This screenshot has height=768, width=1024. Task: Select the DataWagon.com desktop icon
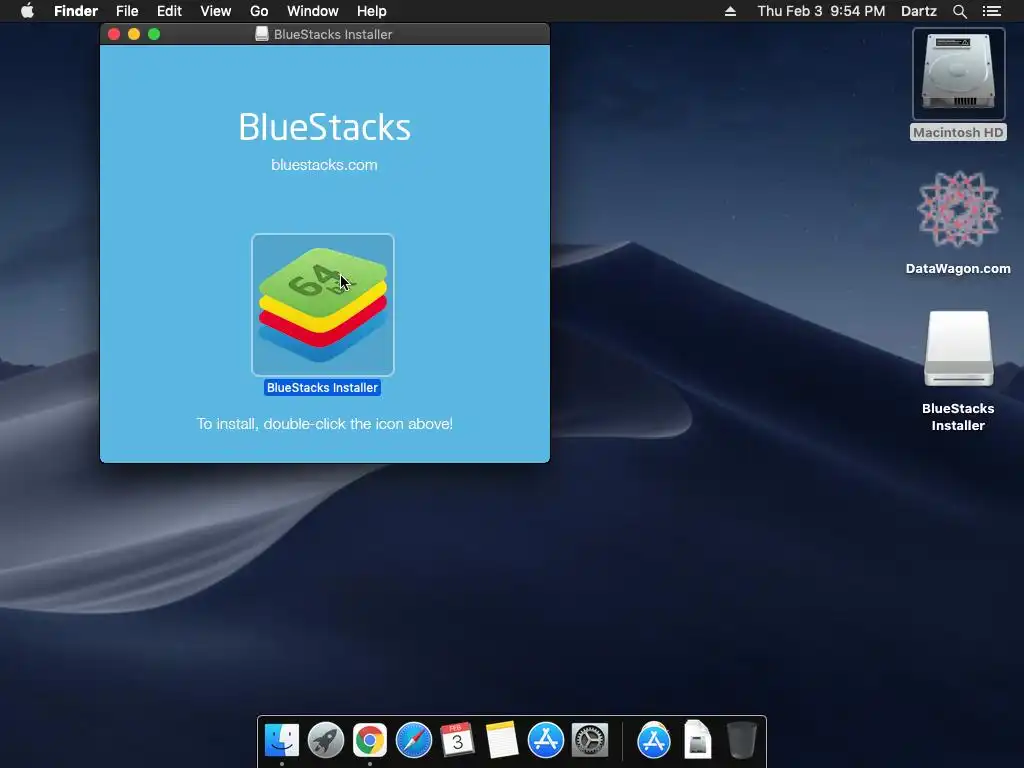958,210
